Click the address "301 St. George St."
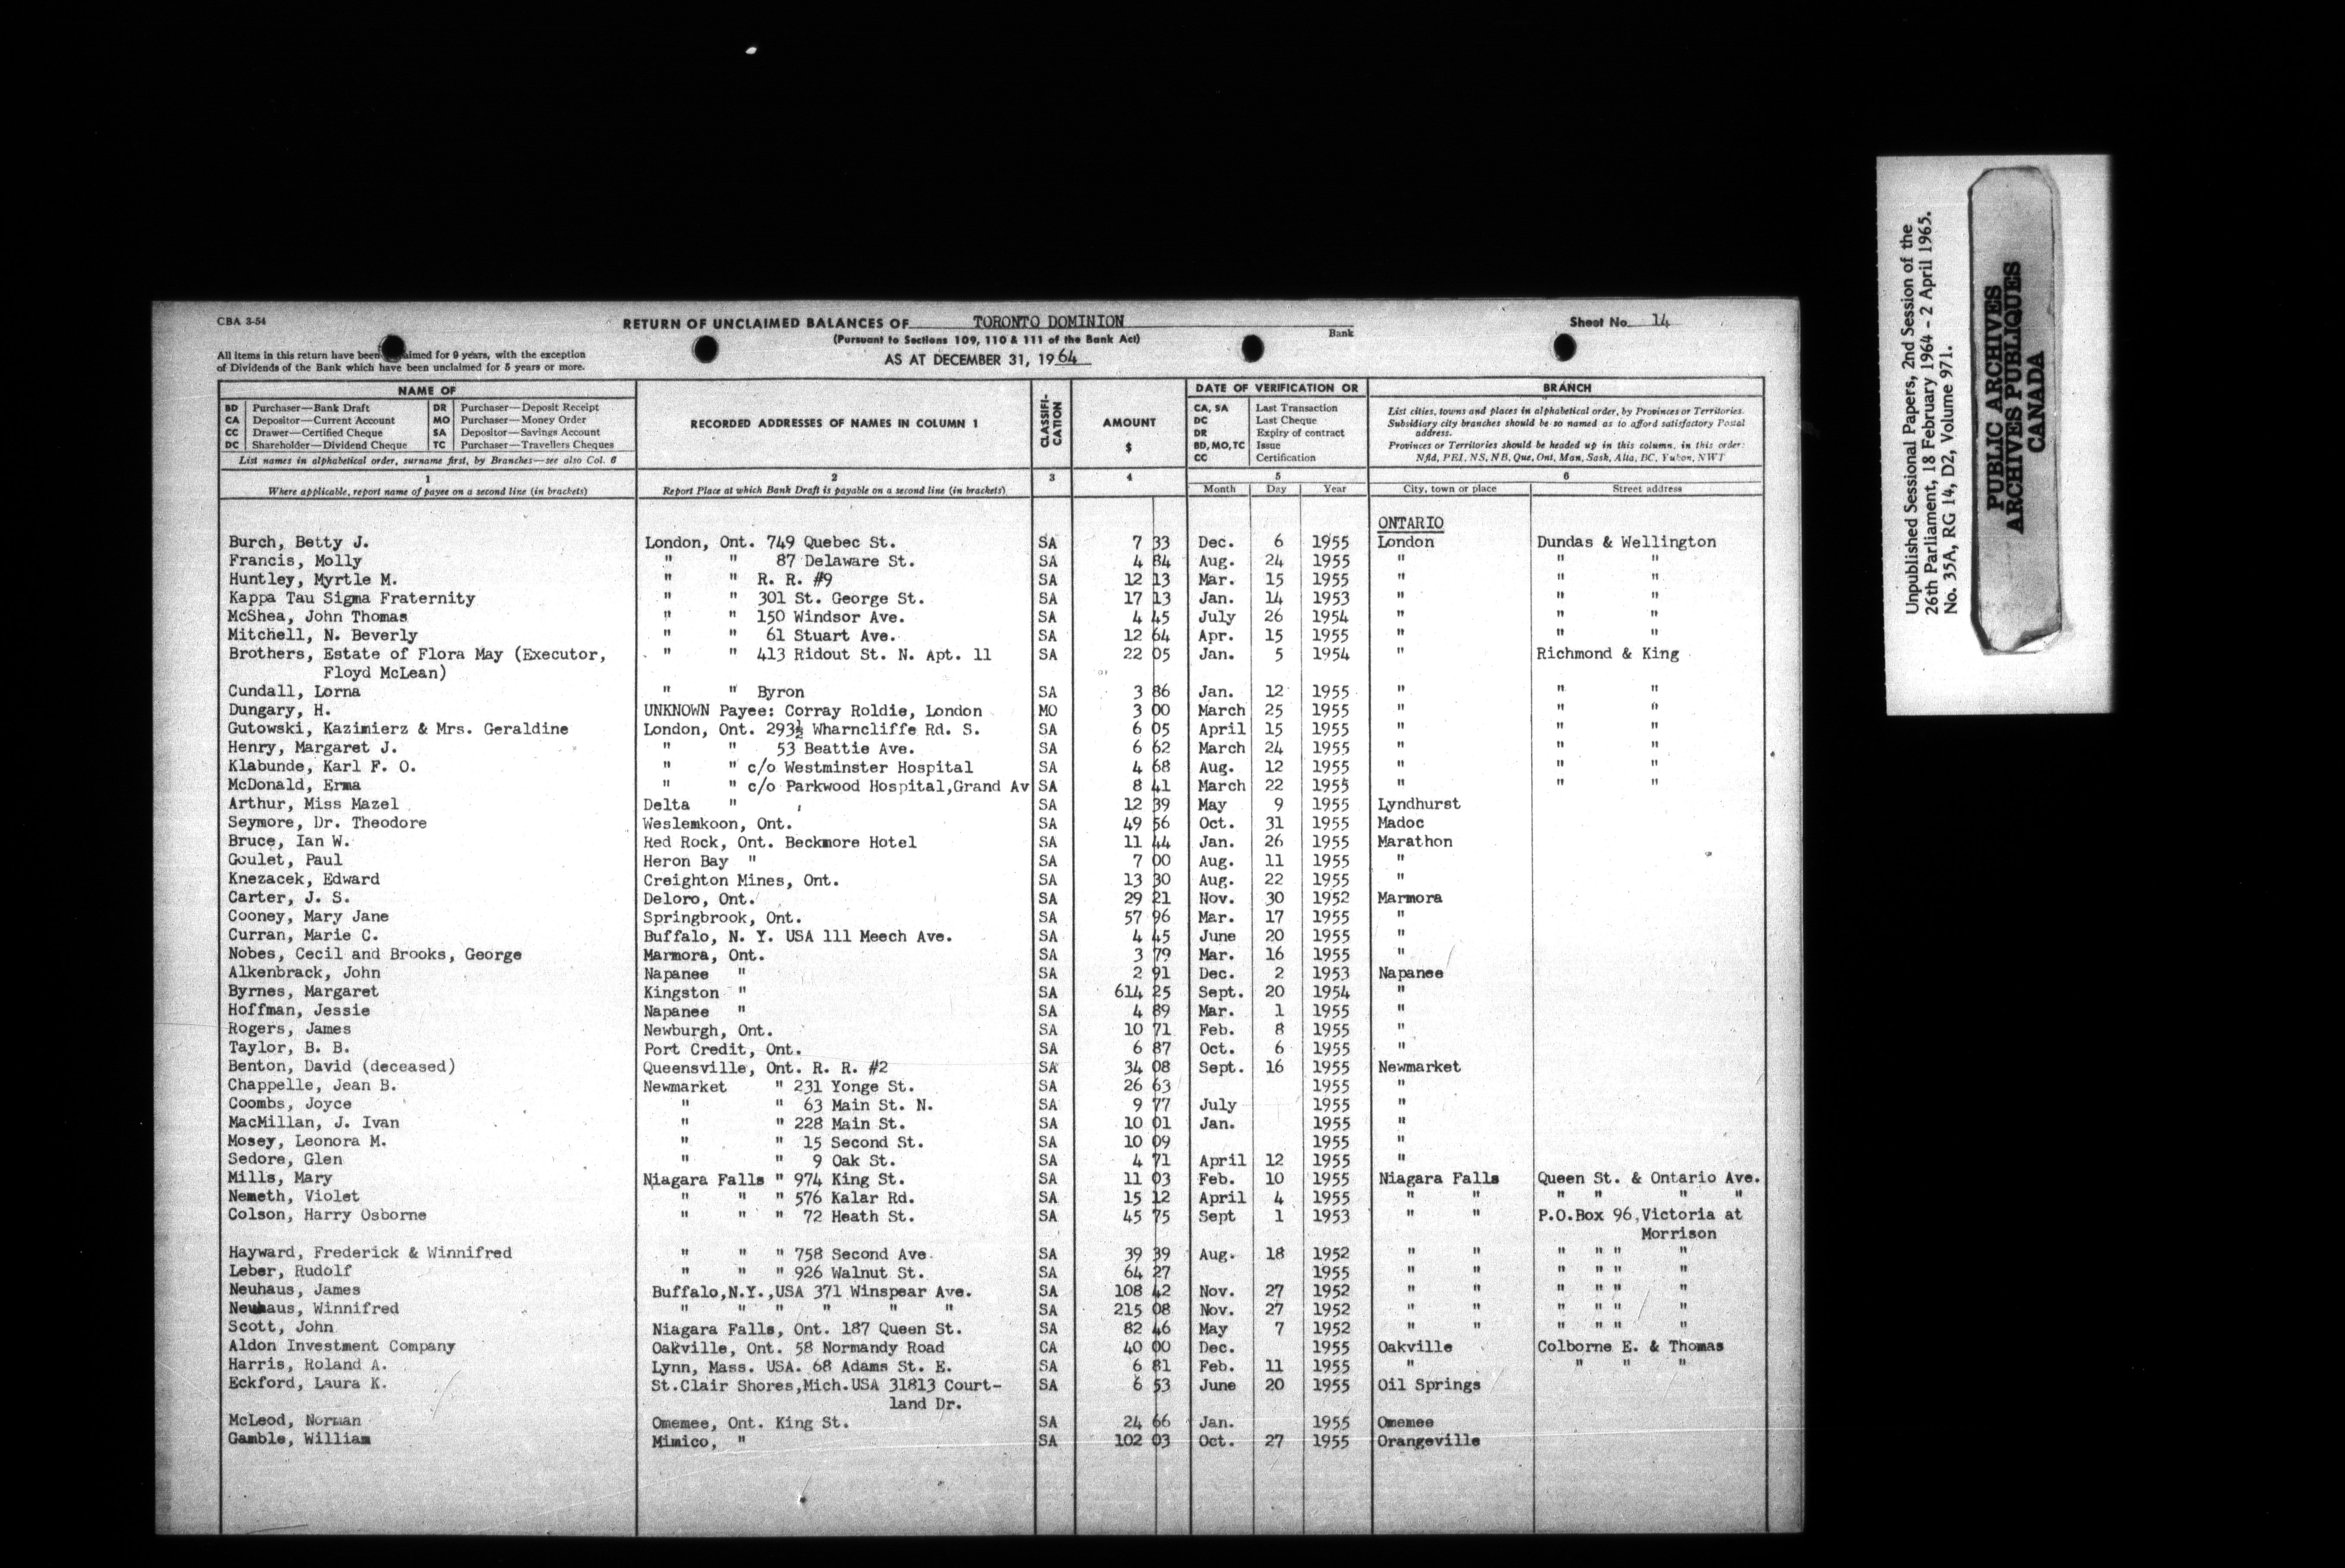 [840, 598]
